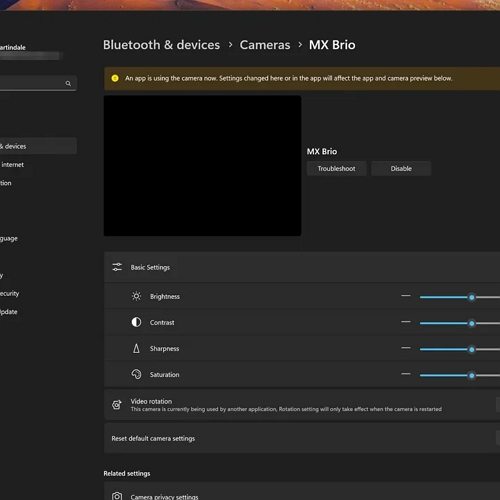Adjust the Contrast slider
Image resolution: width=500 pixels, height=500 pixels.
[460, 323]
